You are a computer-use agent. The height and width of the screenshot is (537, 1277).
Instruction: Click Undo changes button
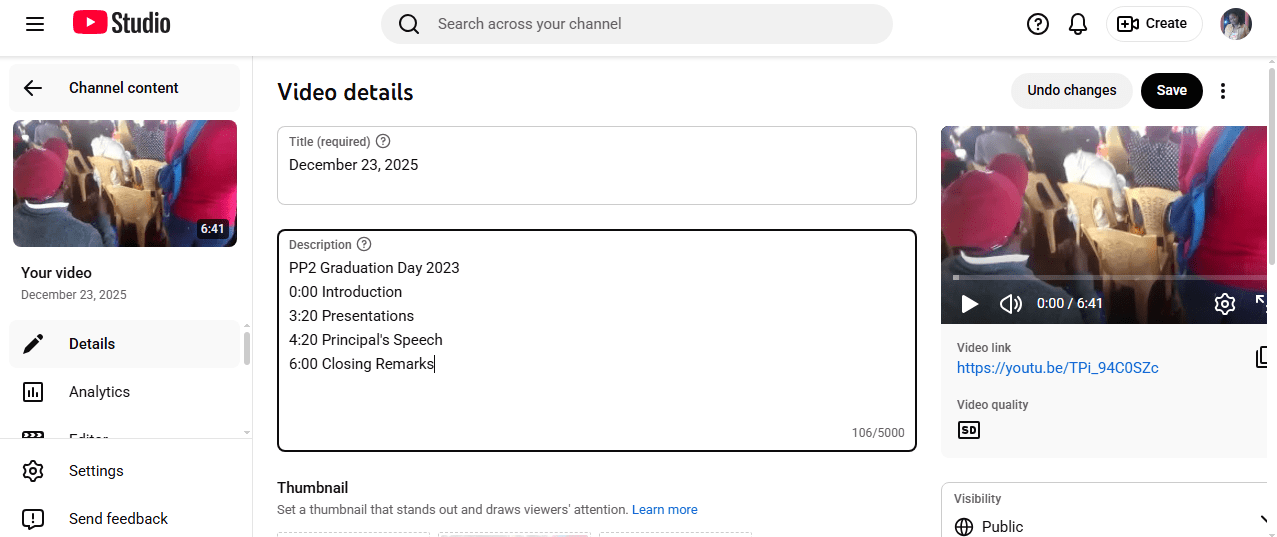point(1071,91)
